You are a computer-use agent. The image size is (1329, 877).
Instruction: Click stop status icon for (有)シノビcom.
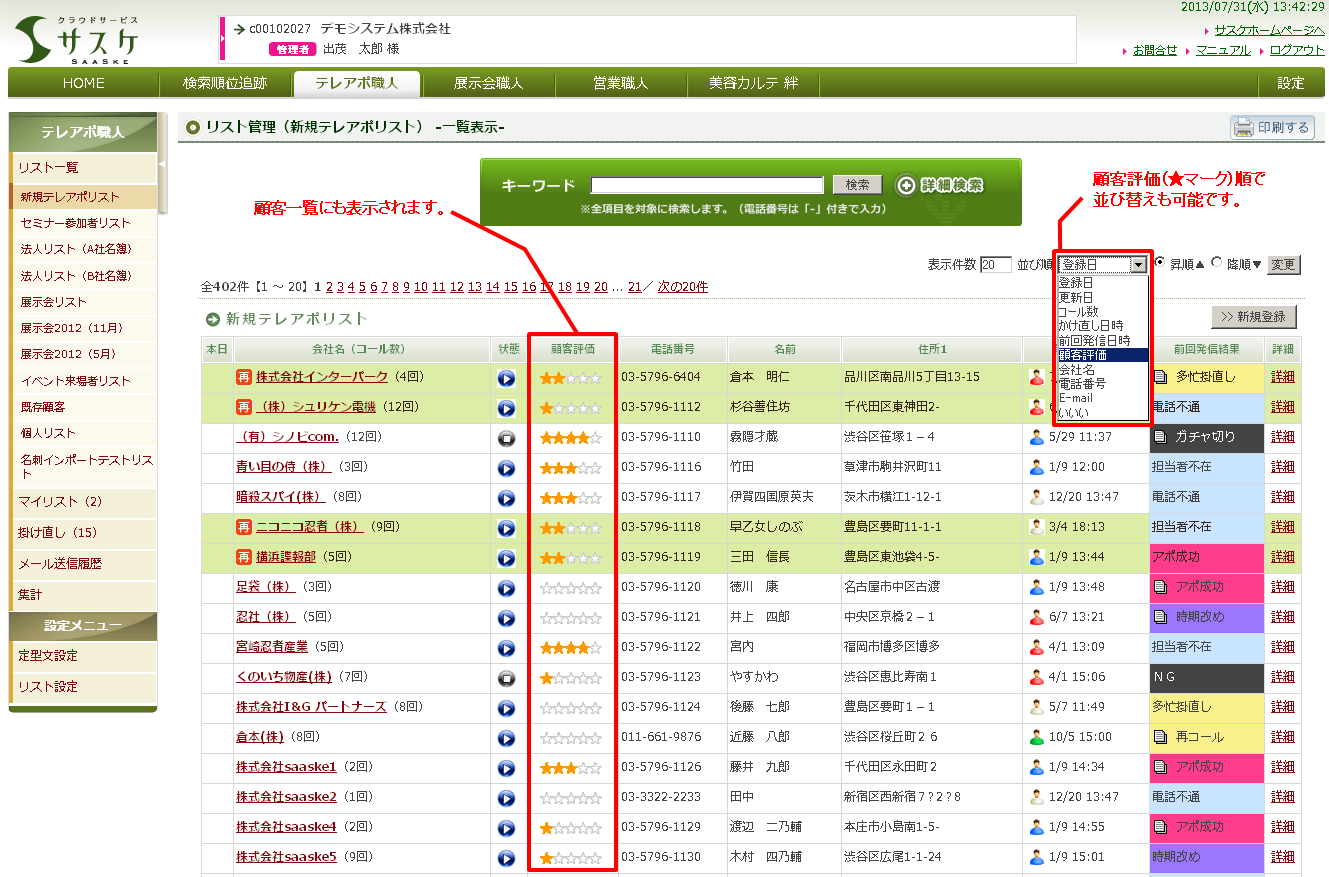(506, 438)
